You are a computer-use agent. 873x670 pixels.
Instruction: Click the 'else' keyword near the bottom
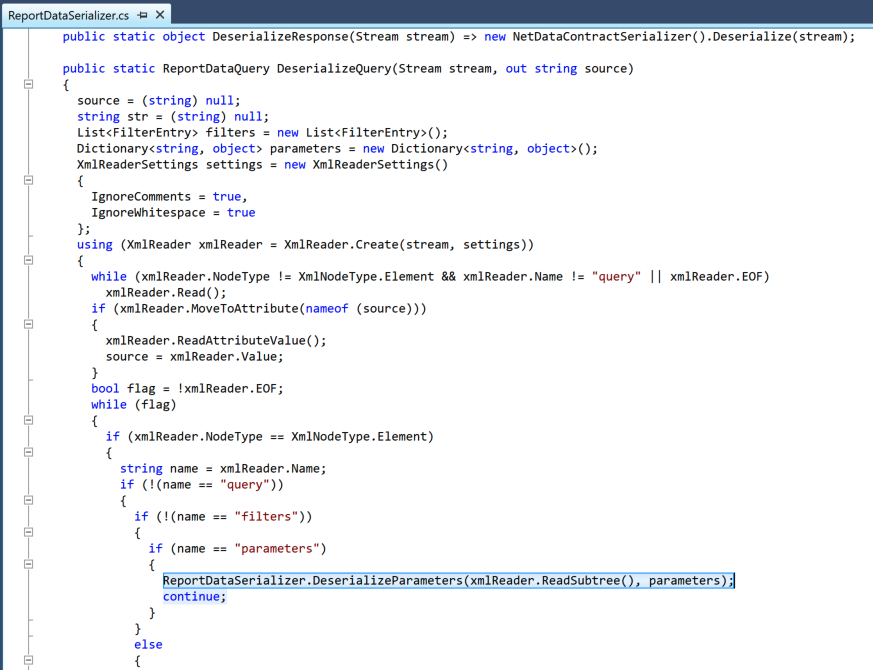pos(148,644)
